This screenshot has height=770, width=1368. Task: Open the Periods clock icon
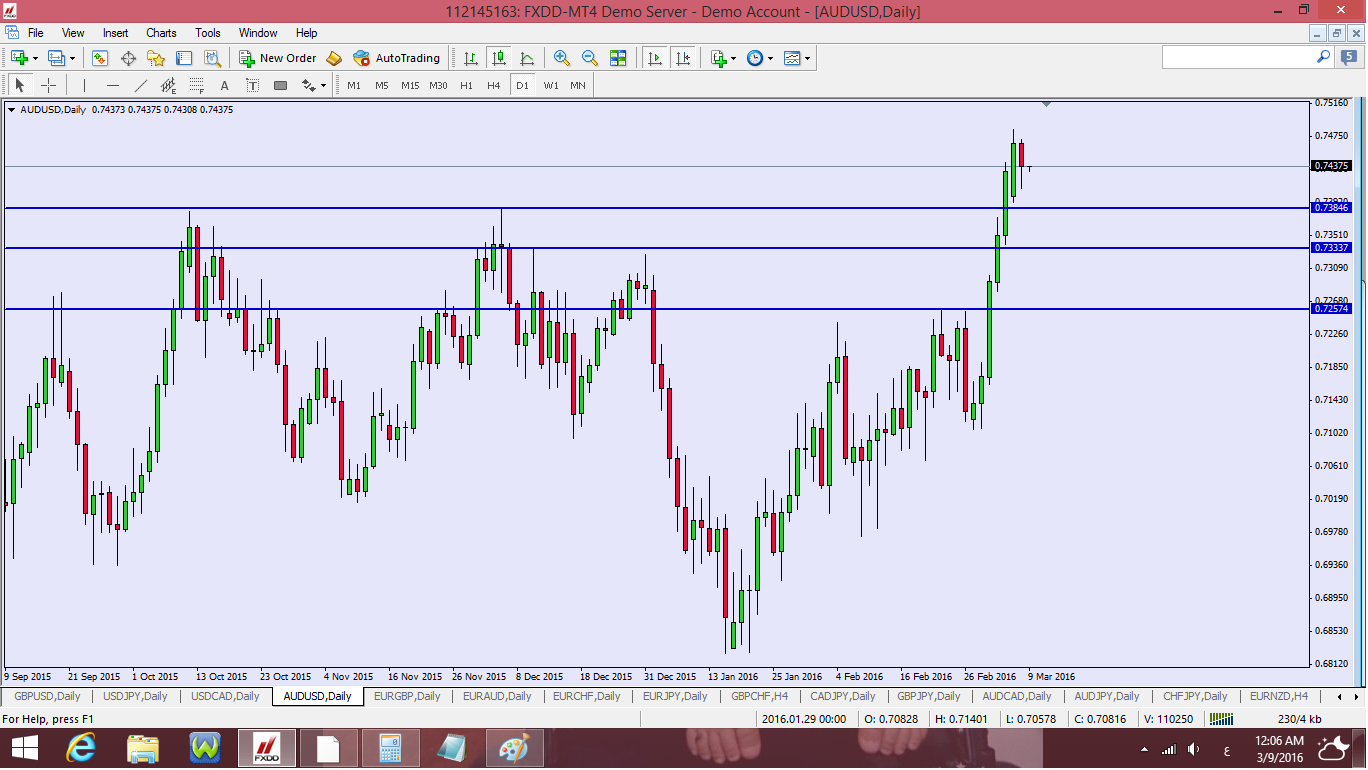pyautogui.click(x=755, y=58)
